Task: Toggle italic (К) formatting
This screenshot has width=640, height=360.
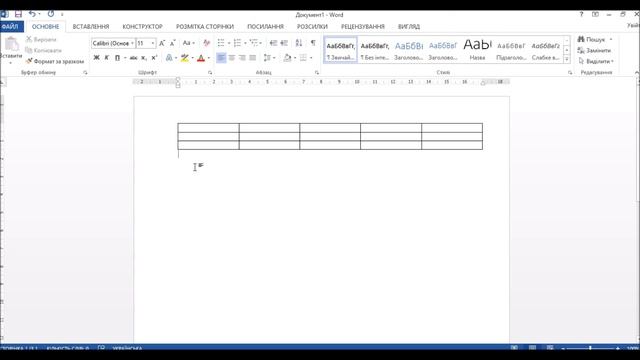Action: [107, 58]
